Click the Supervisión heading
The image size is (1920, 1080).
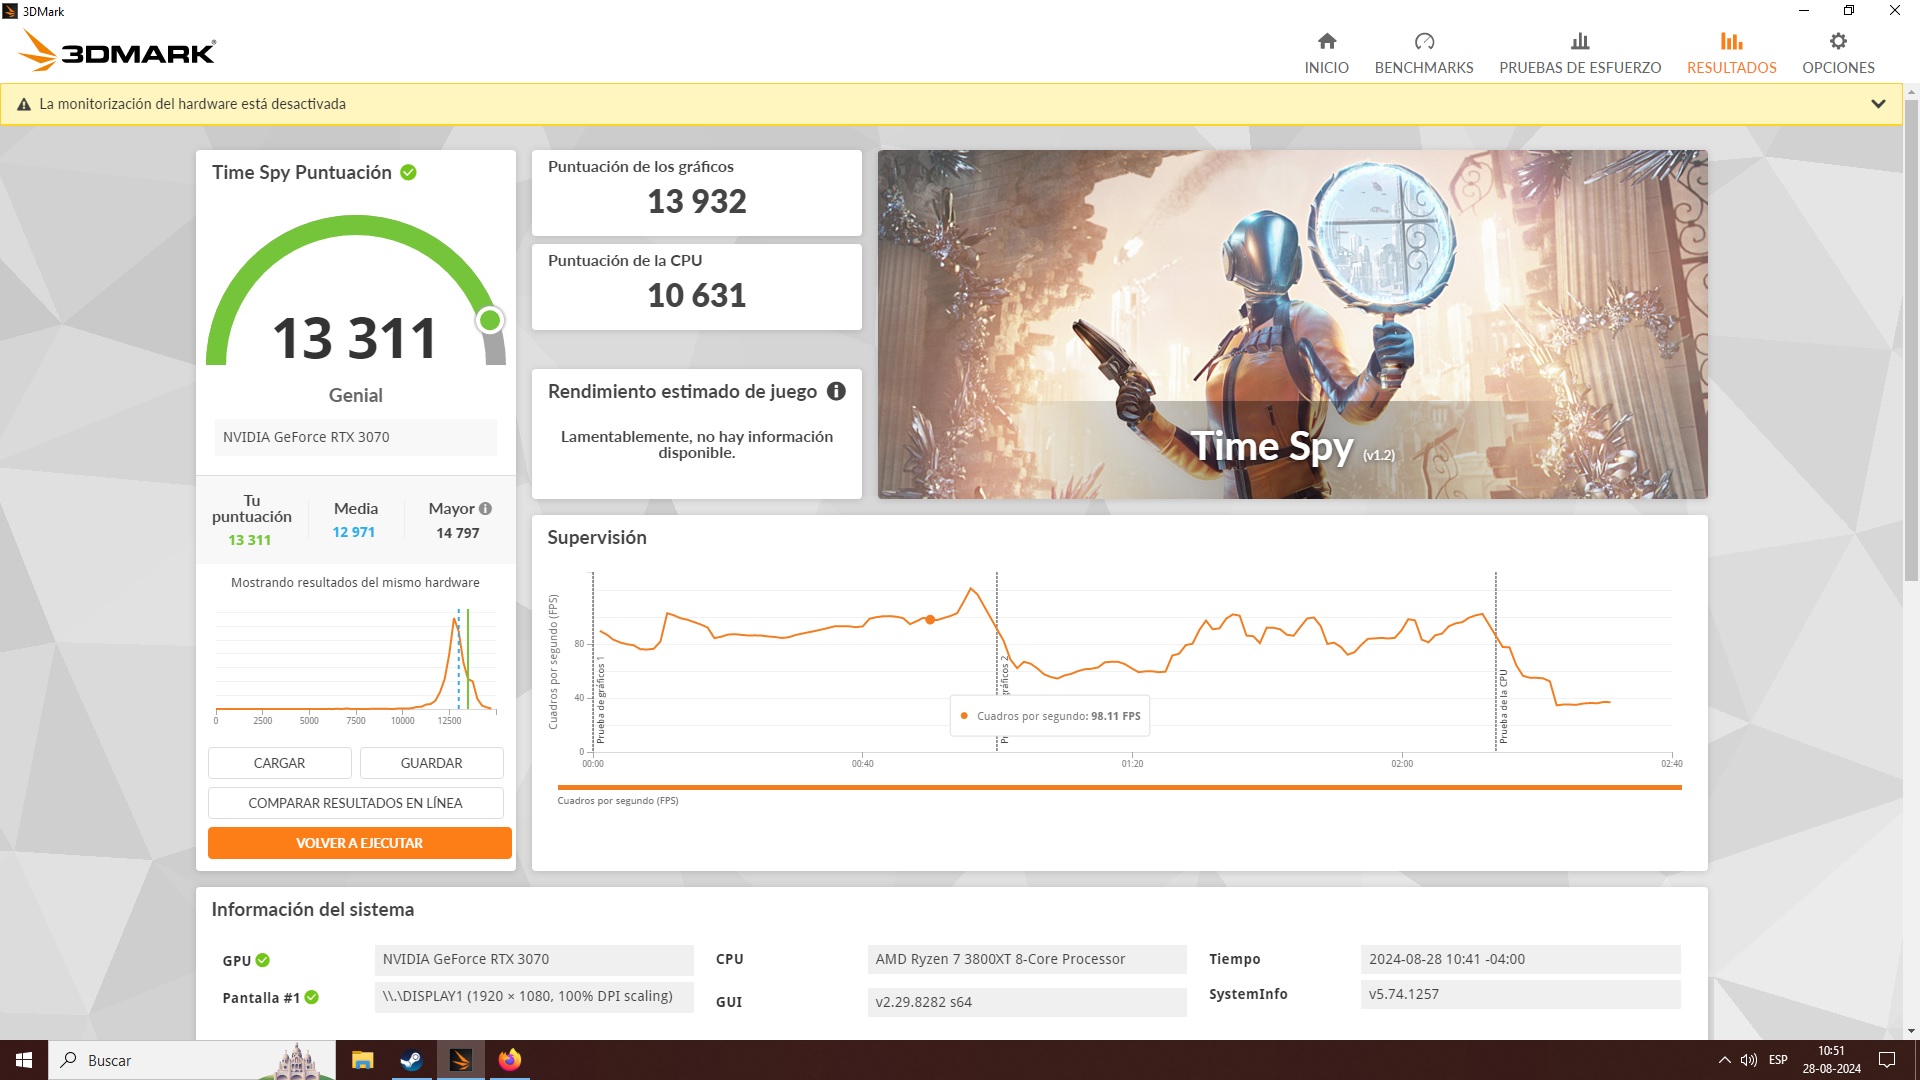pos(597,538)
